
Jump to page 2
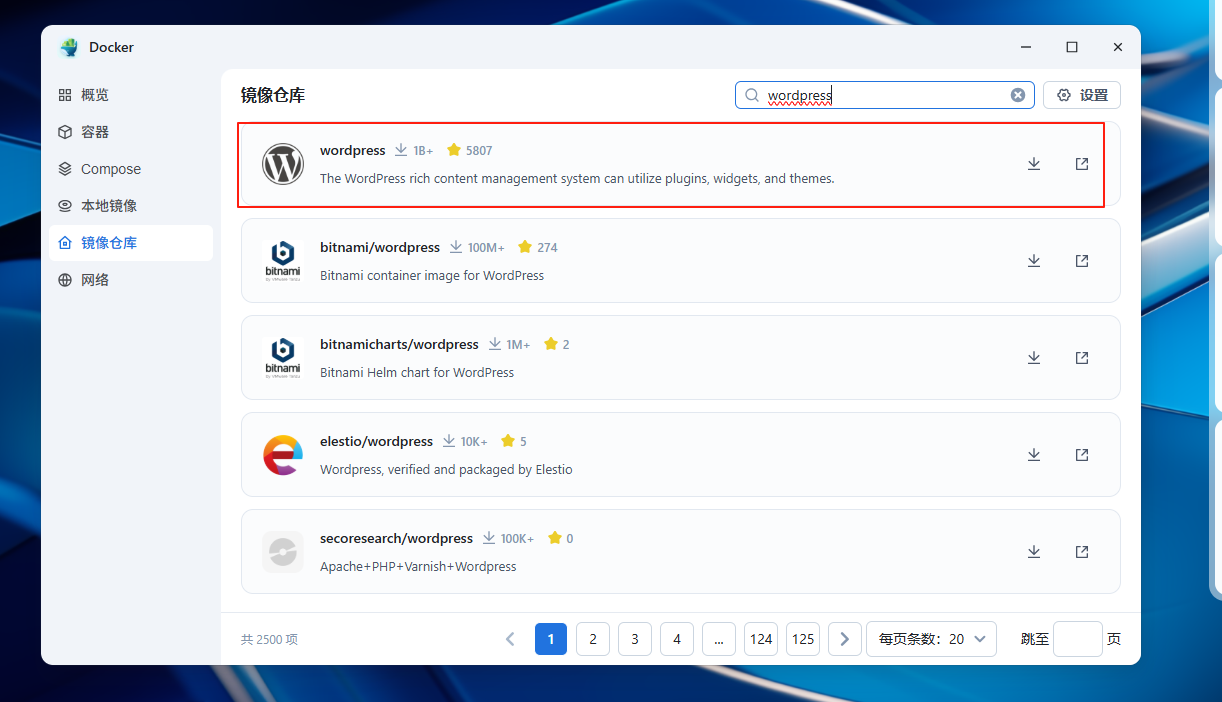(593, 639)
